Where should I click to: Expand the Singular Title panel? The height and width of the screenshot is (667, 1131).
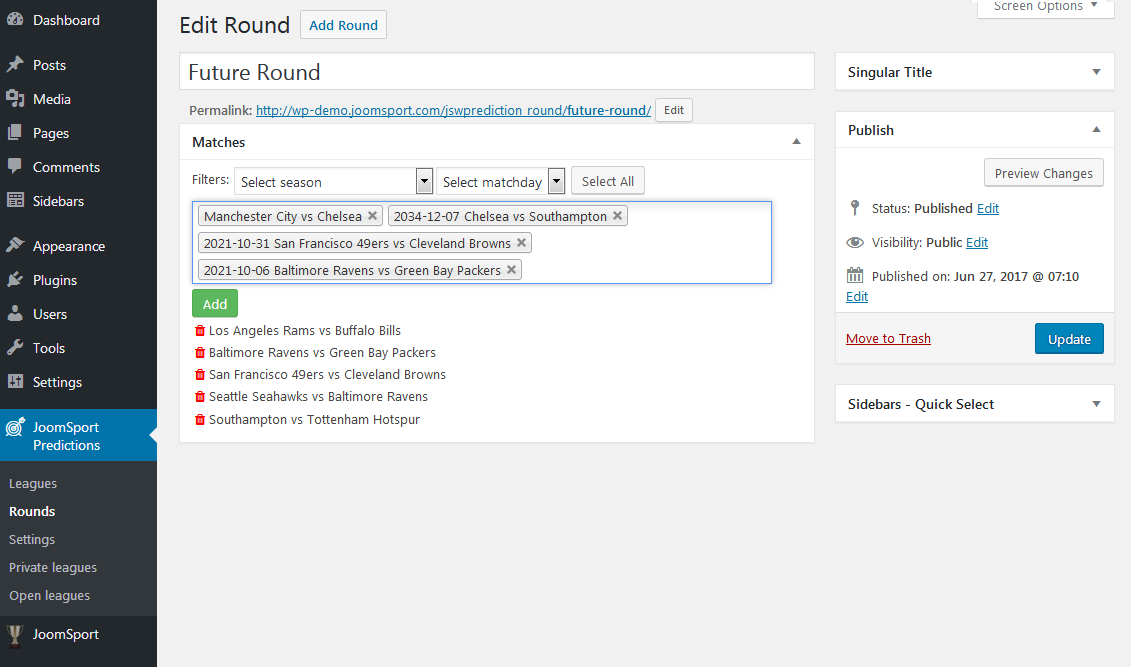(1096, 72)
